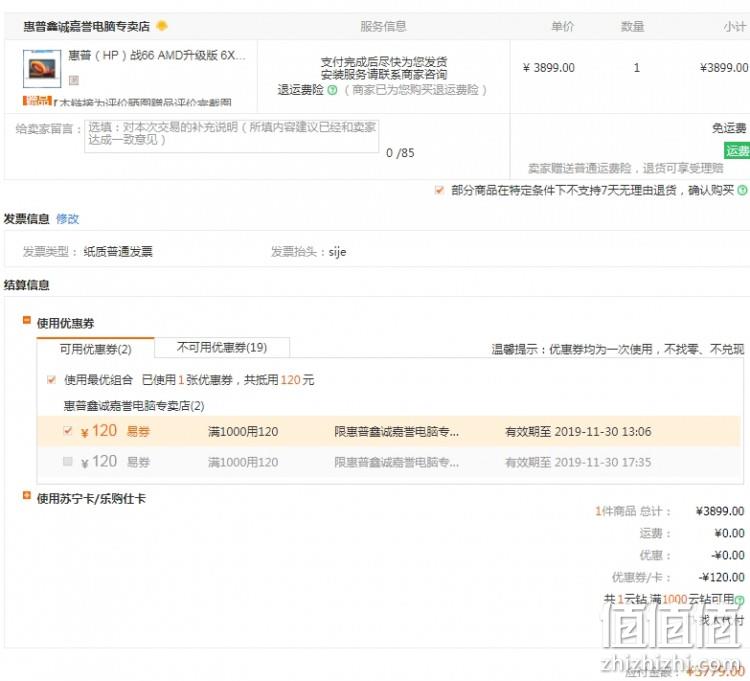
Task: Click the 退运费险 label
Action: [x=300, y=90]
